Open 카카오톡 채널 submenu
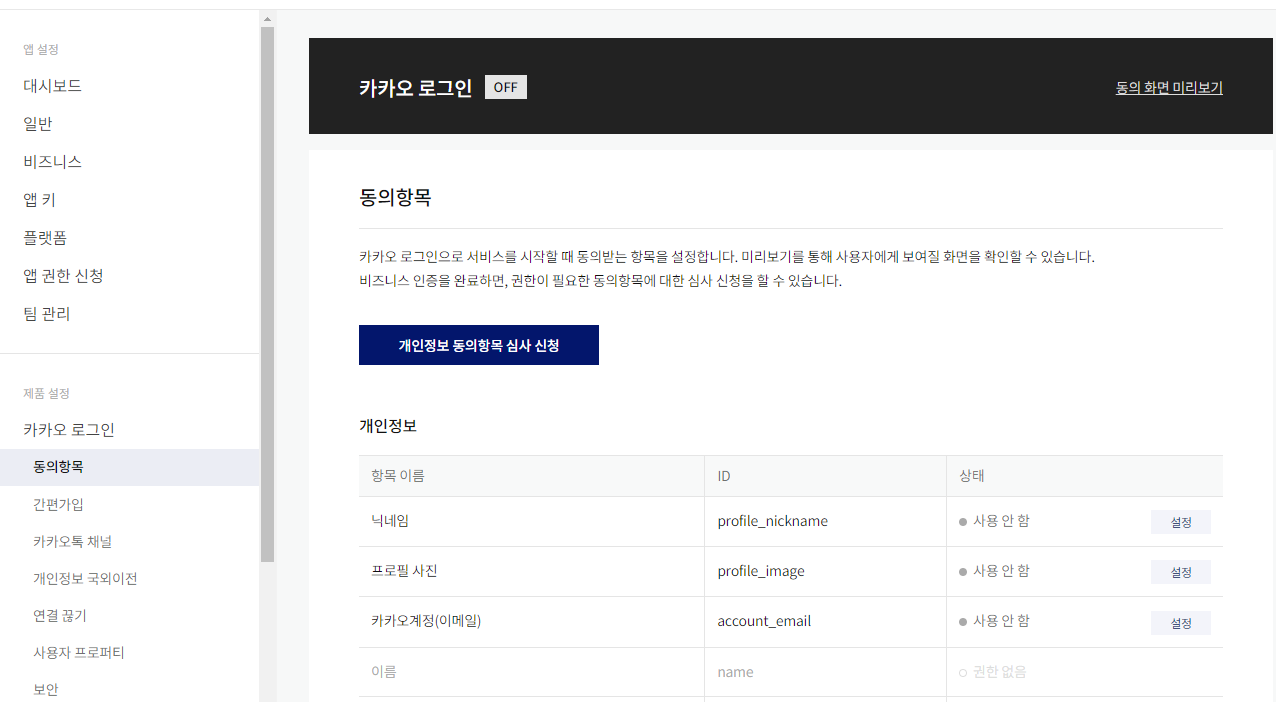 click(72, 541)
